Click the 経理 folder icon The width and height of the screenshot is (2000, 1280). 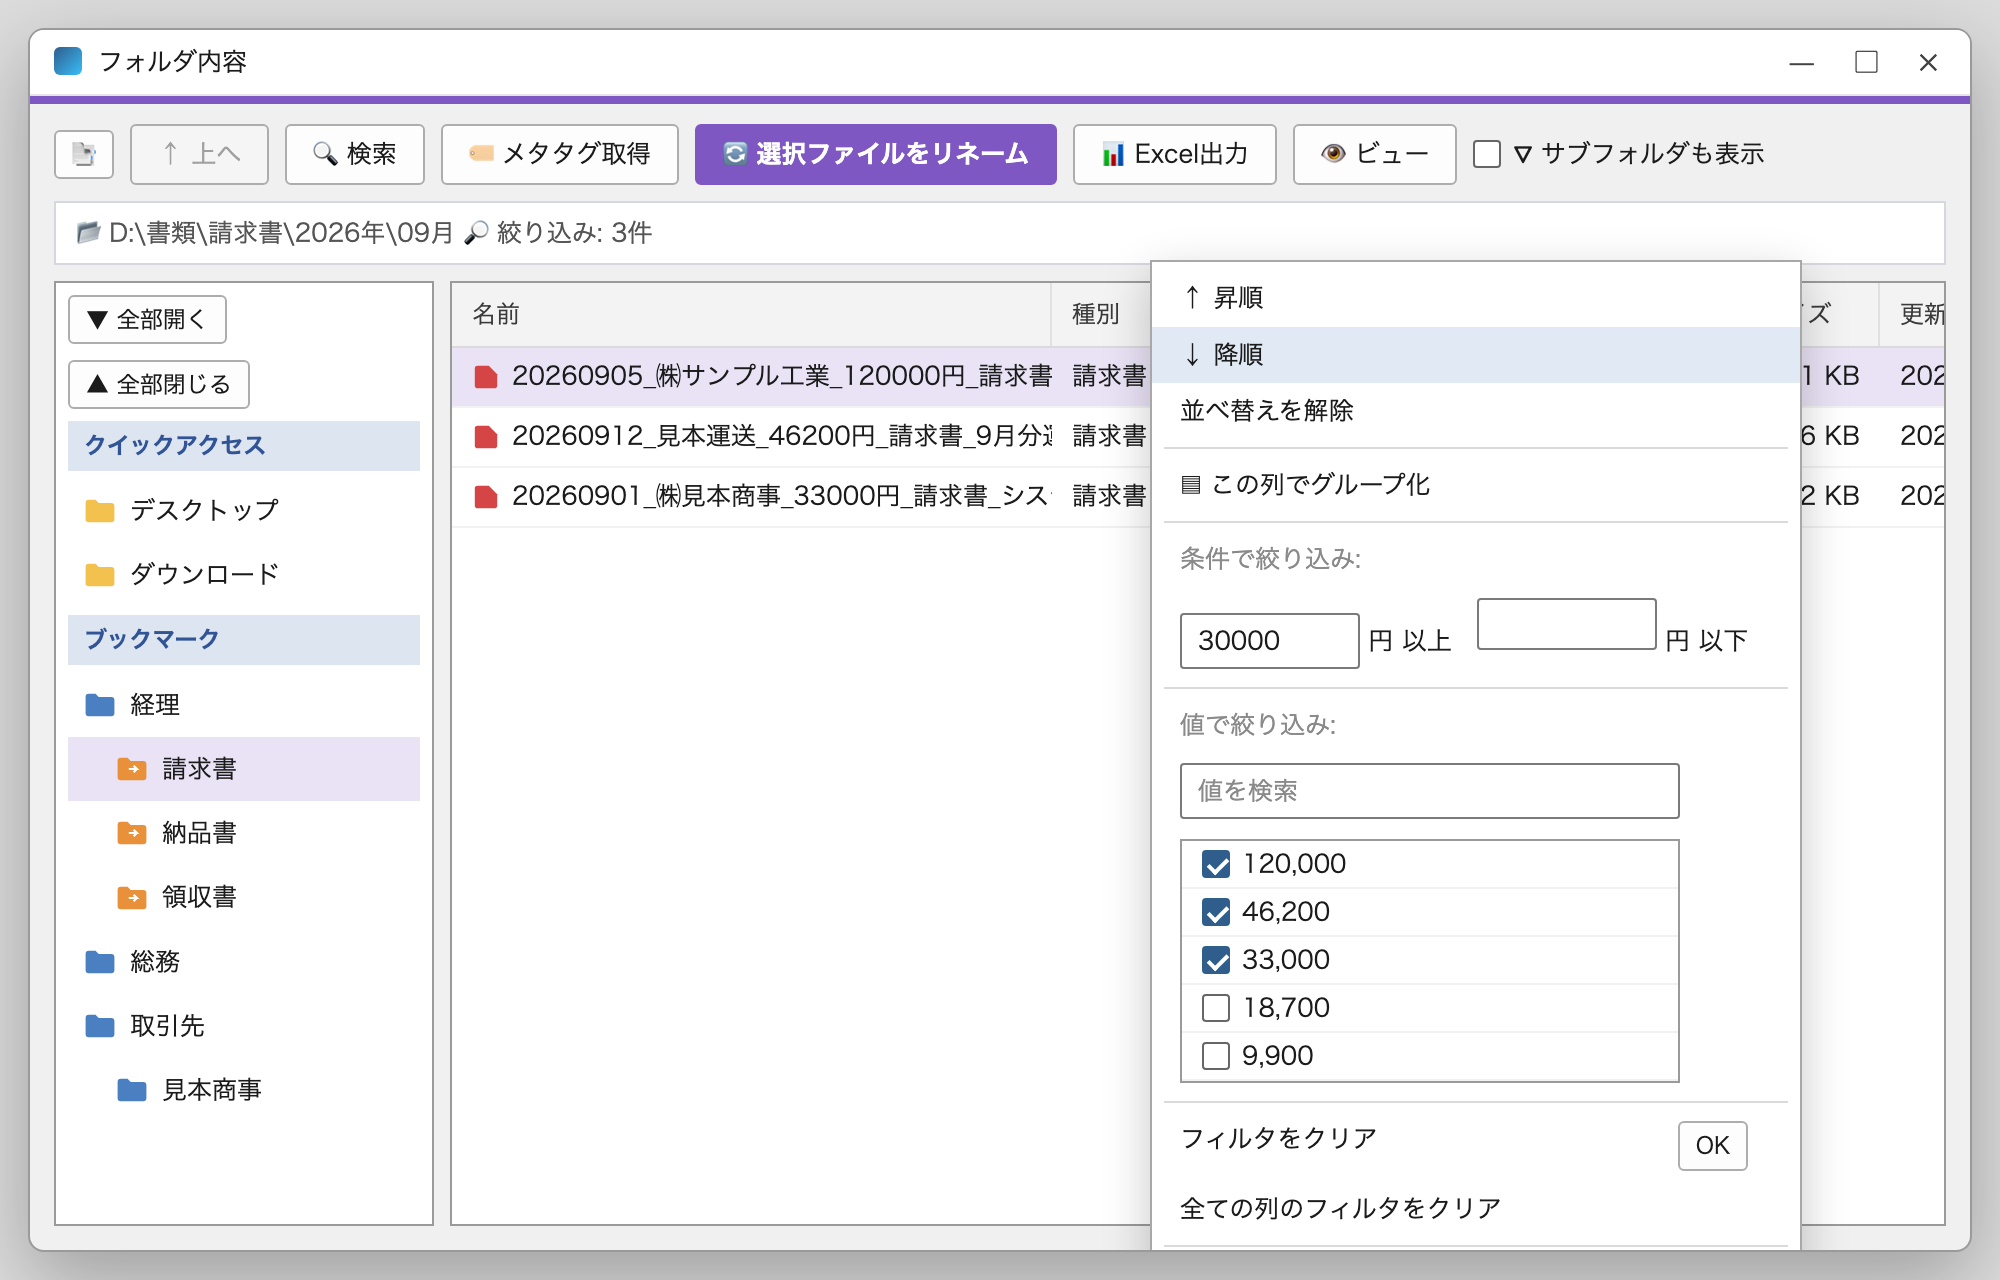(100, 704)
